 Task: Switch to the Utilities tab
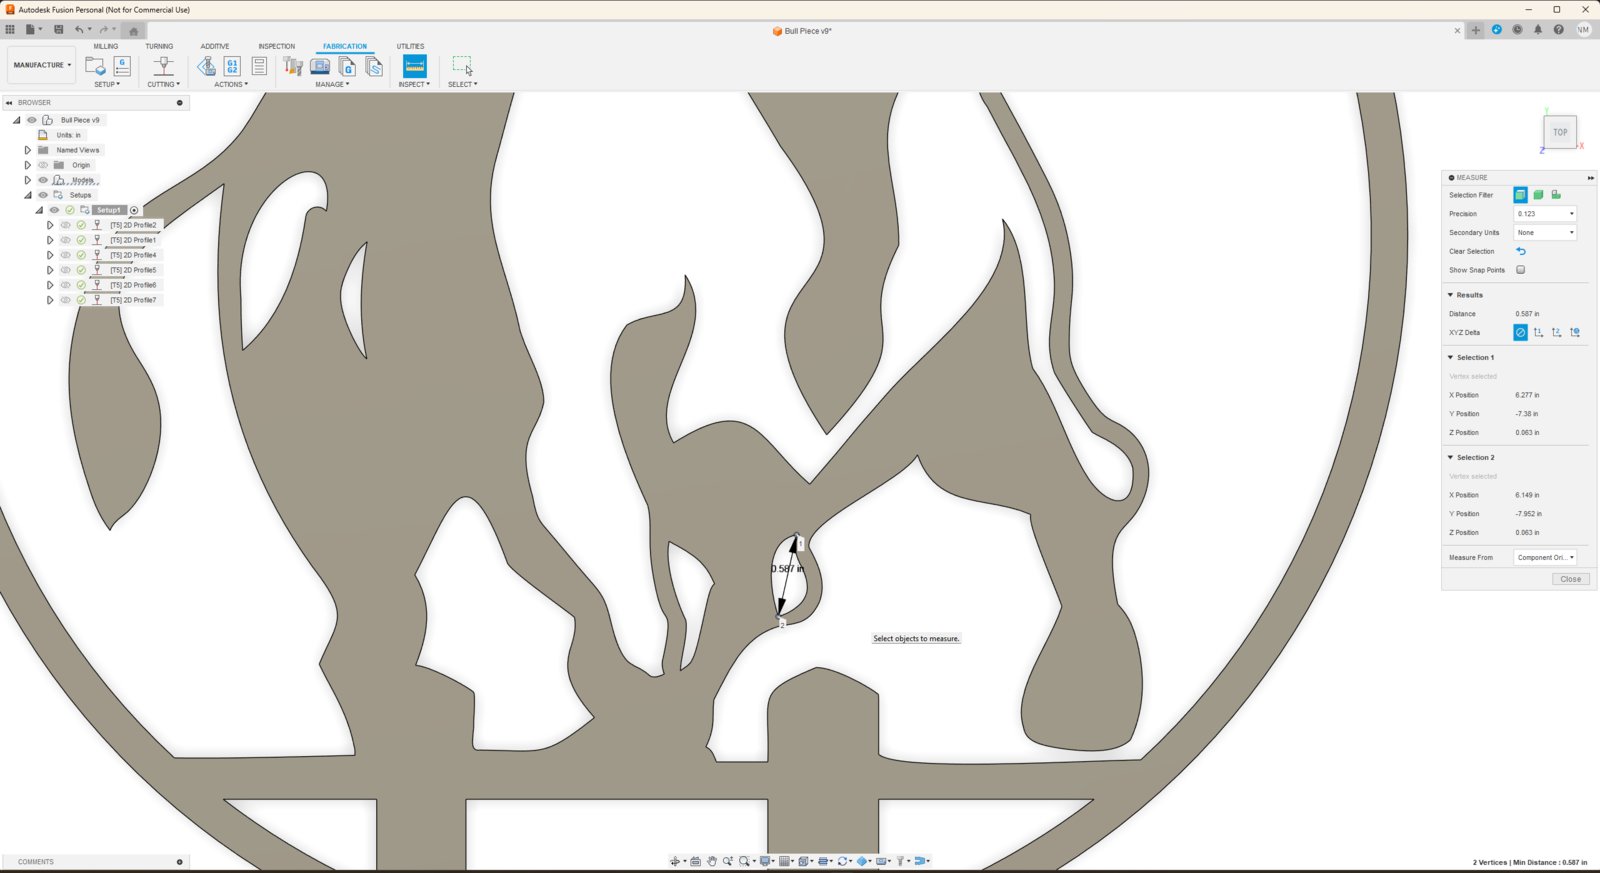coord(410,46)
